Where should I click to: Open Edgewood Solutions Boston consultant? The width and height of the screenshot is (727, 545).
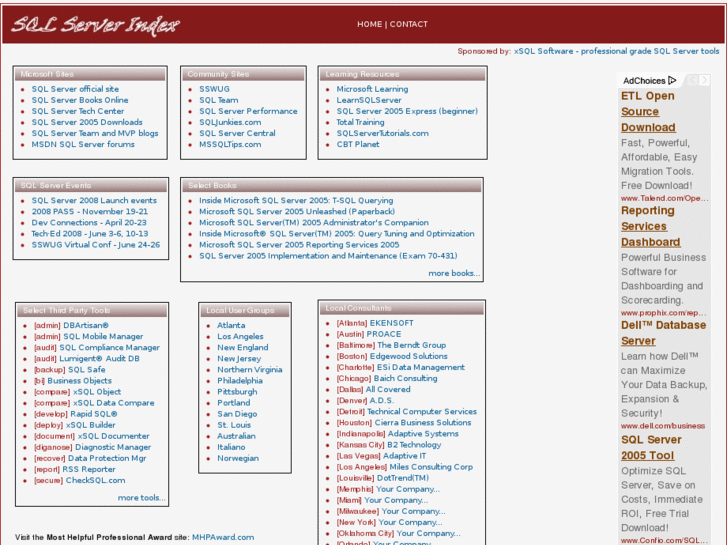[408, 356]
